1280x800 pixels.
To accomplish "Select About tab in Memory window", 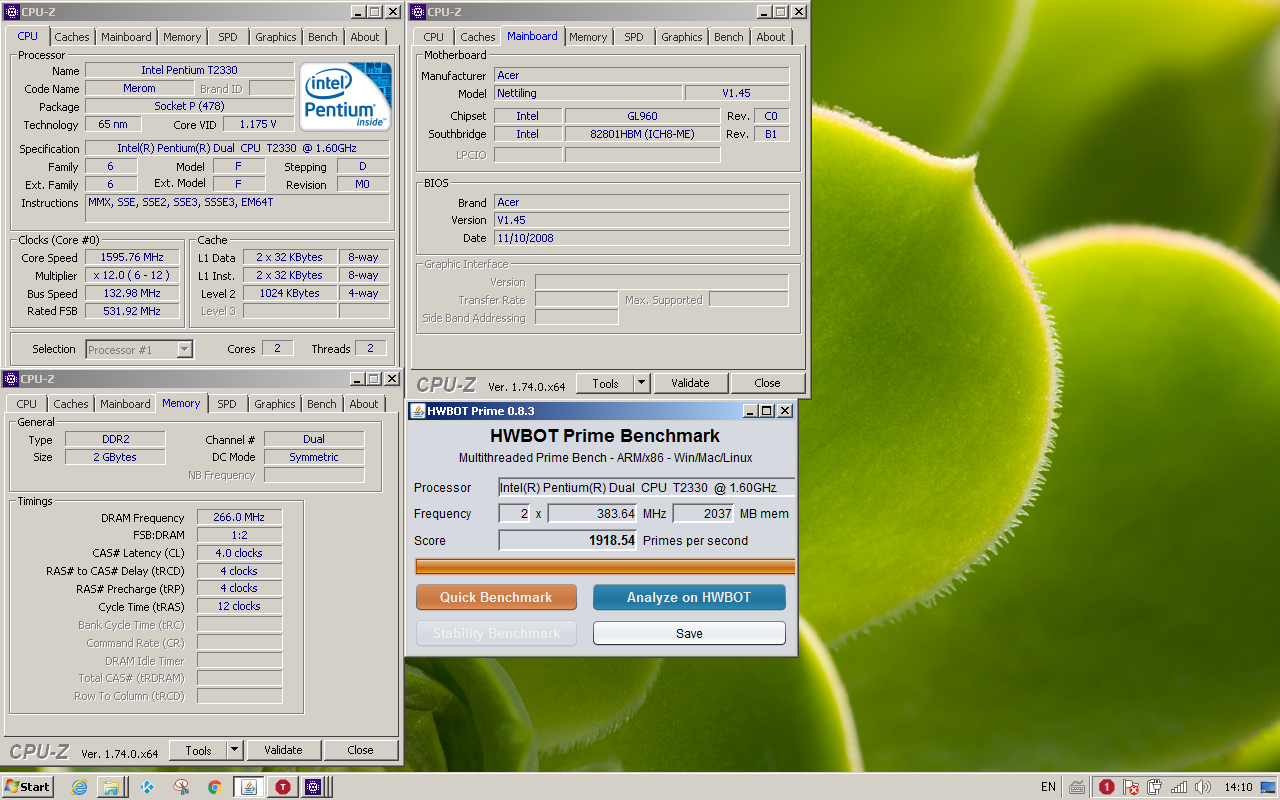I will point(364,404).
